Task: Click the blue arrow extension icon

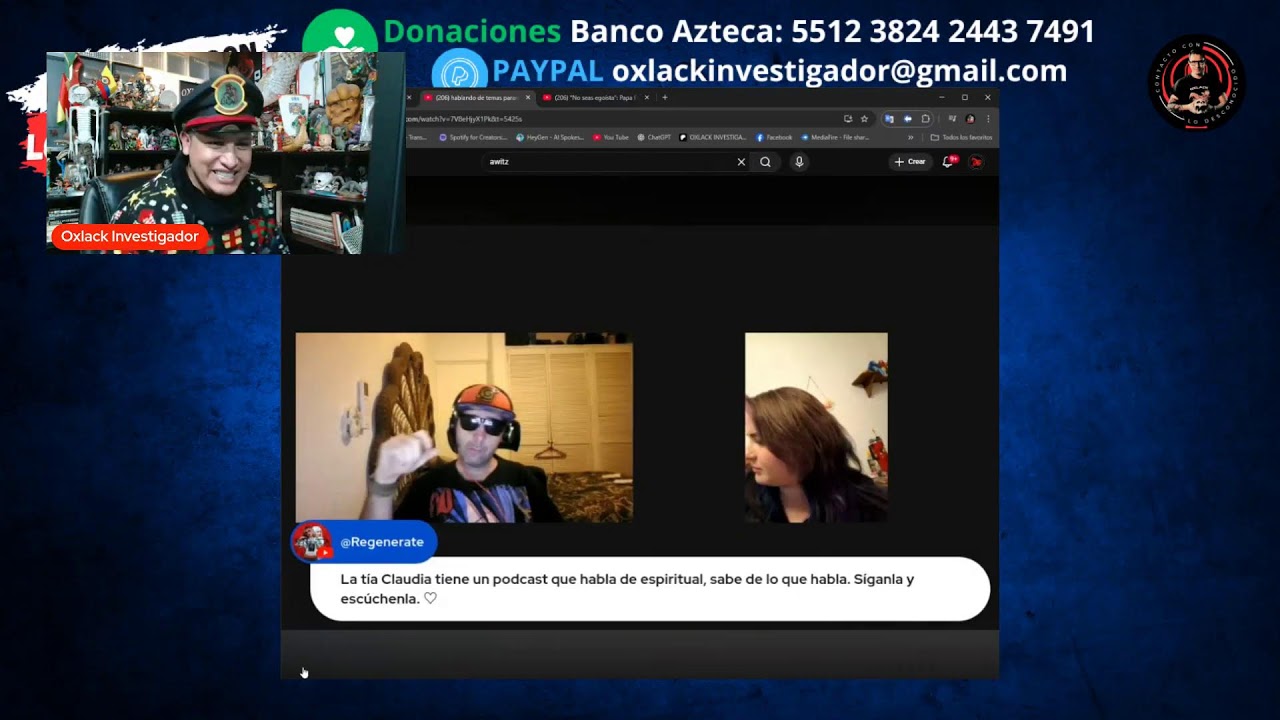Action: coord(908,119)
